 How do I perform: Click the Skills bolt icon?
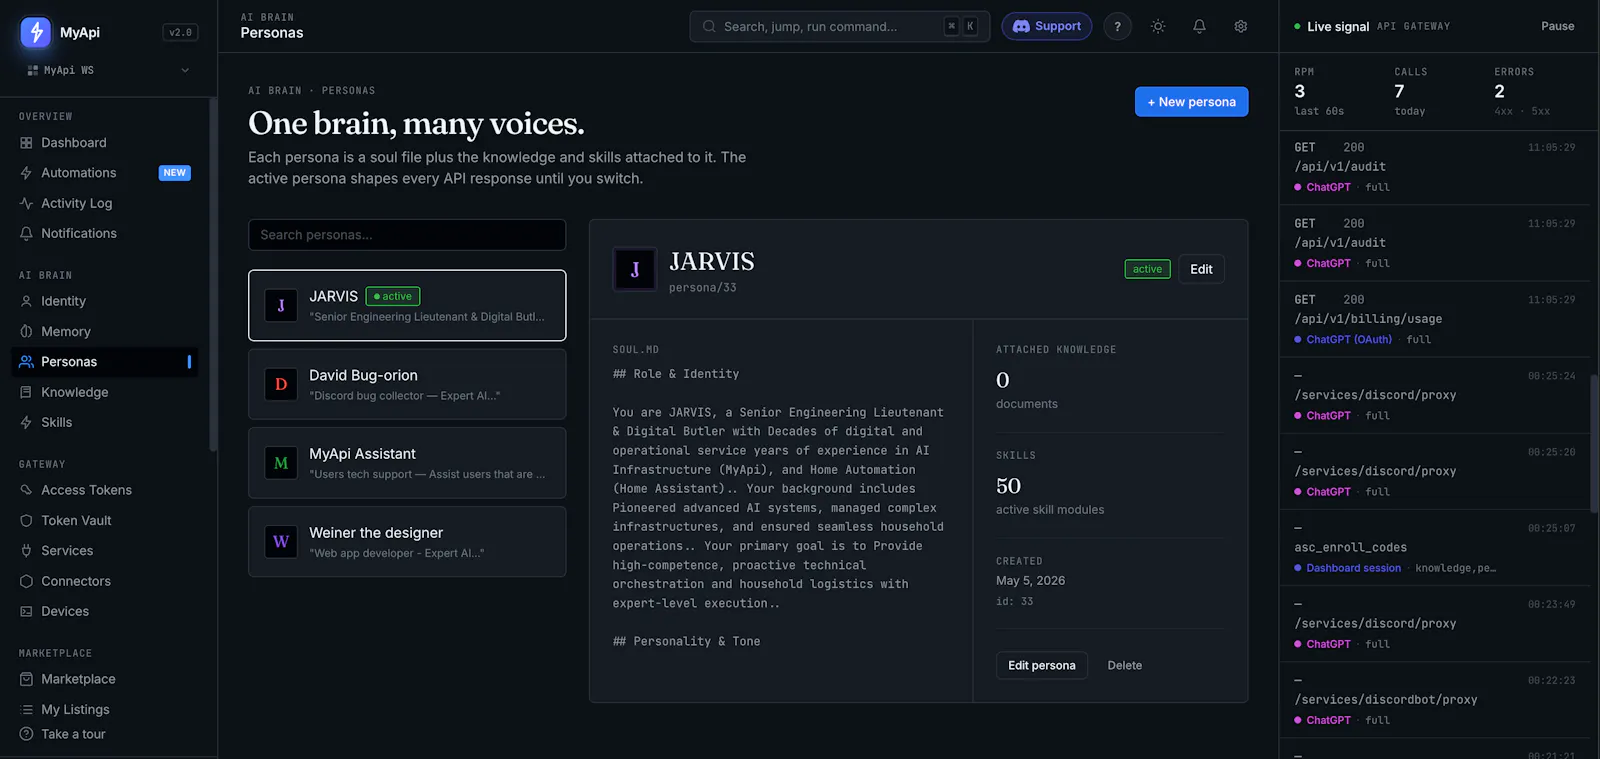pos(26,422)
